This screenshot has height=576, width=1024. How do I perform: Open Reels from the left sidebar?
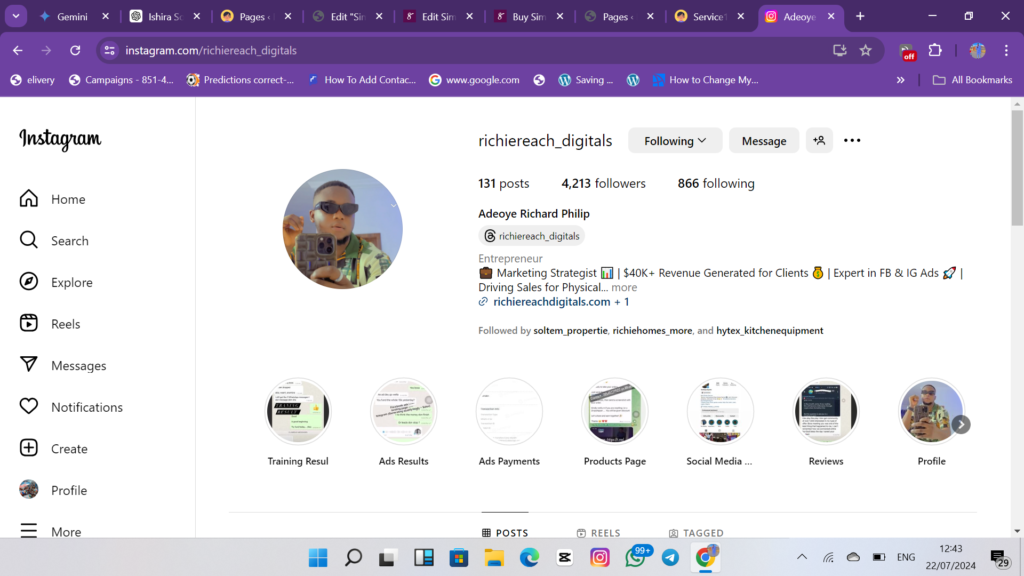(x=29, y=324)
